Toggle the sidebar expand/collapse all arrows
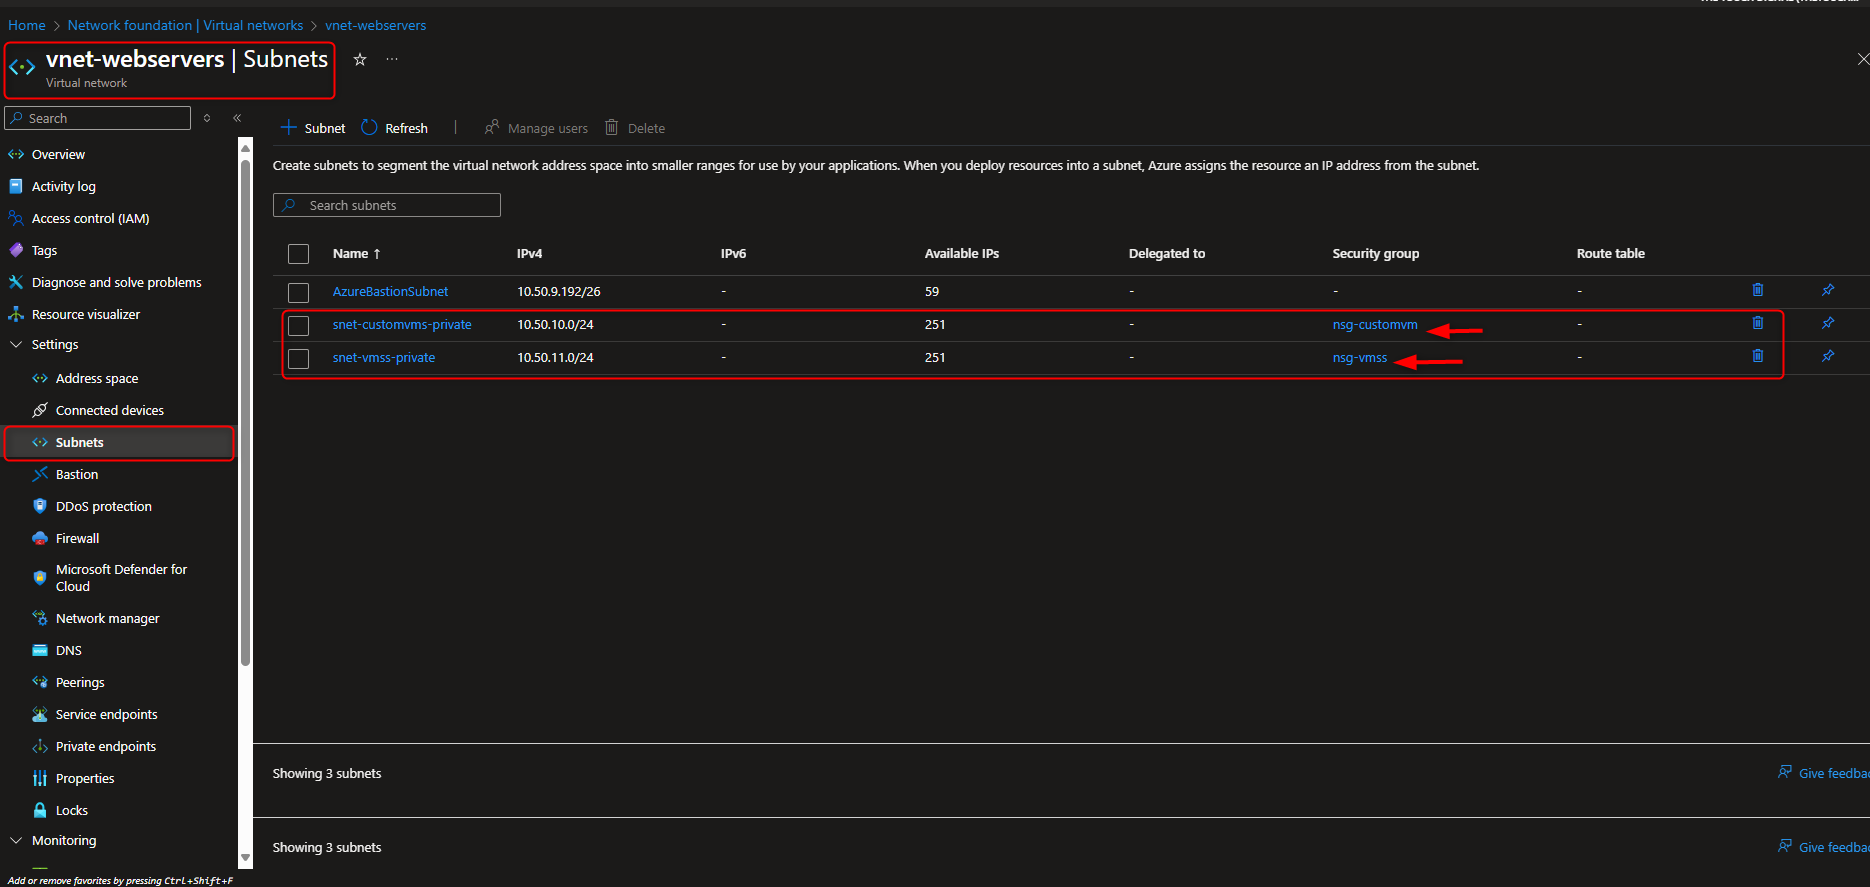 click(207, 118)
